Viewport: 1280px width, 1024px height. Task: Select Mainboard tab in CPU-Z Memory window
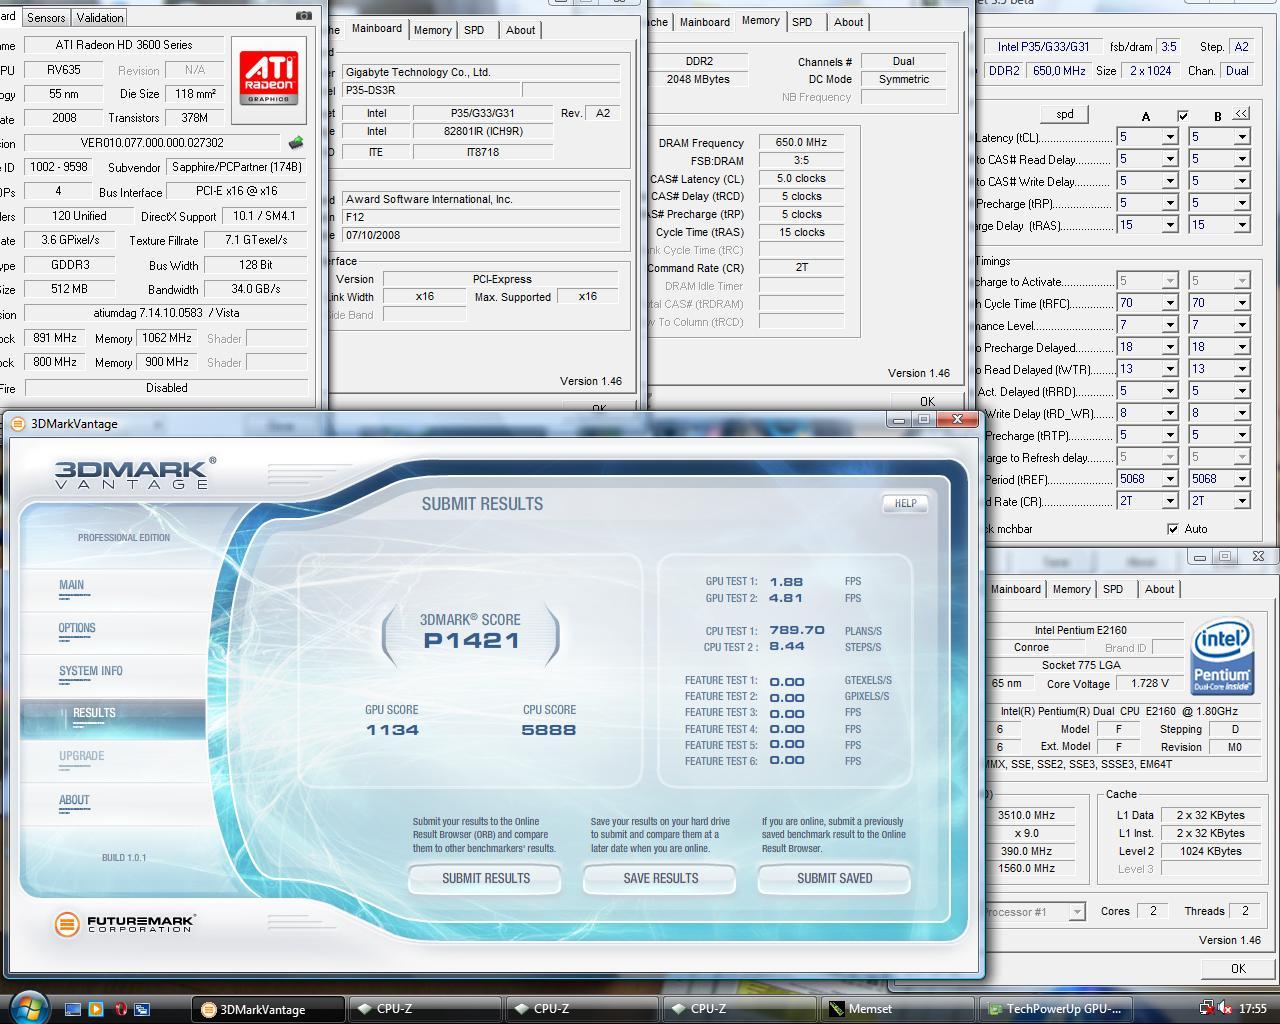click(x=704, y=22)
